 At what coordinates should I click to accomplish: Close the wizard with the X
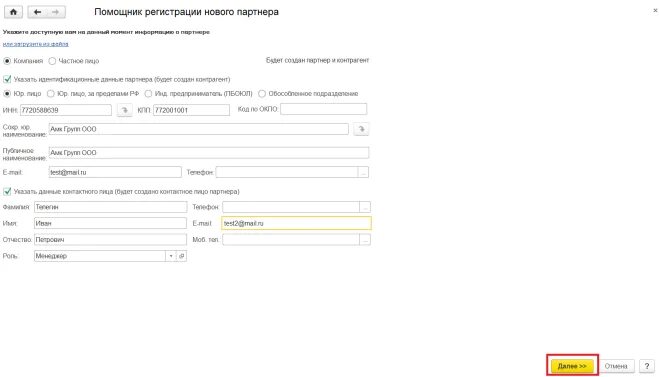coord(655,11)
